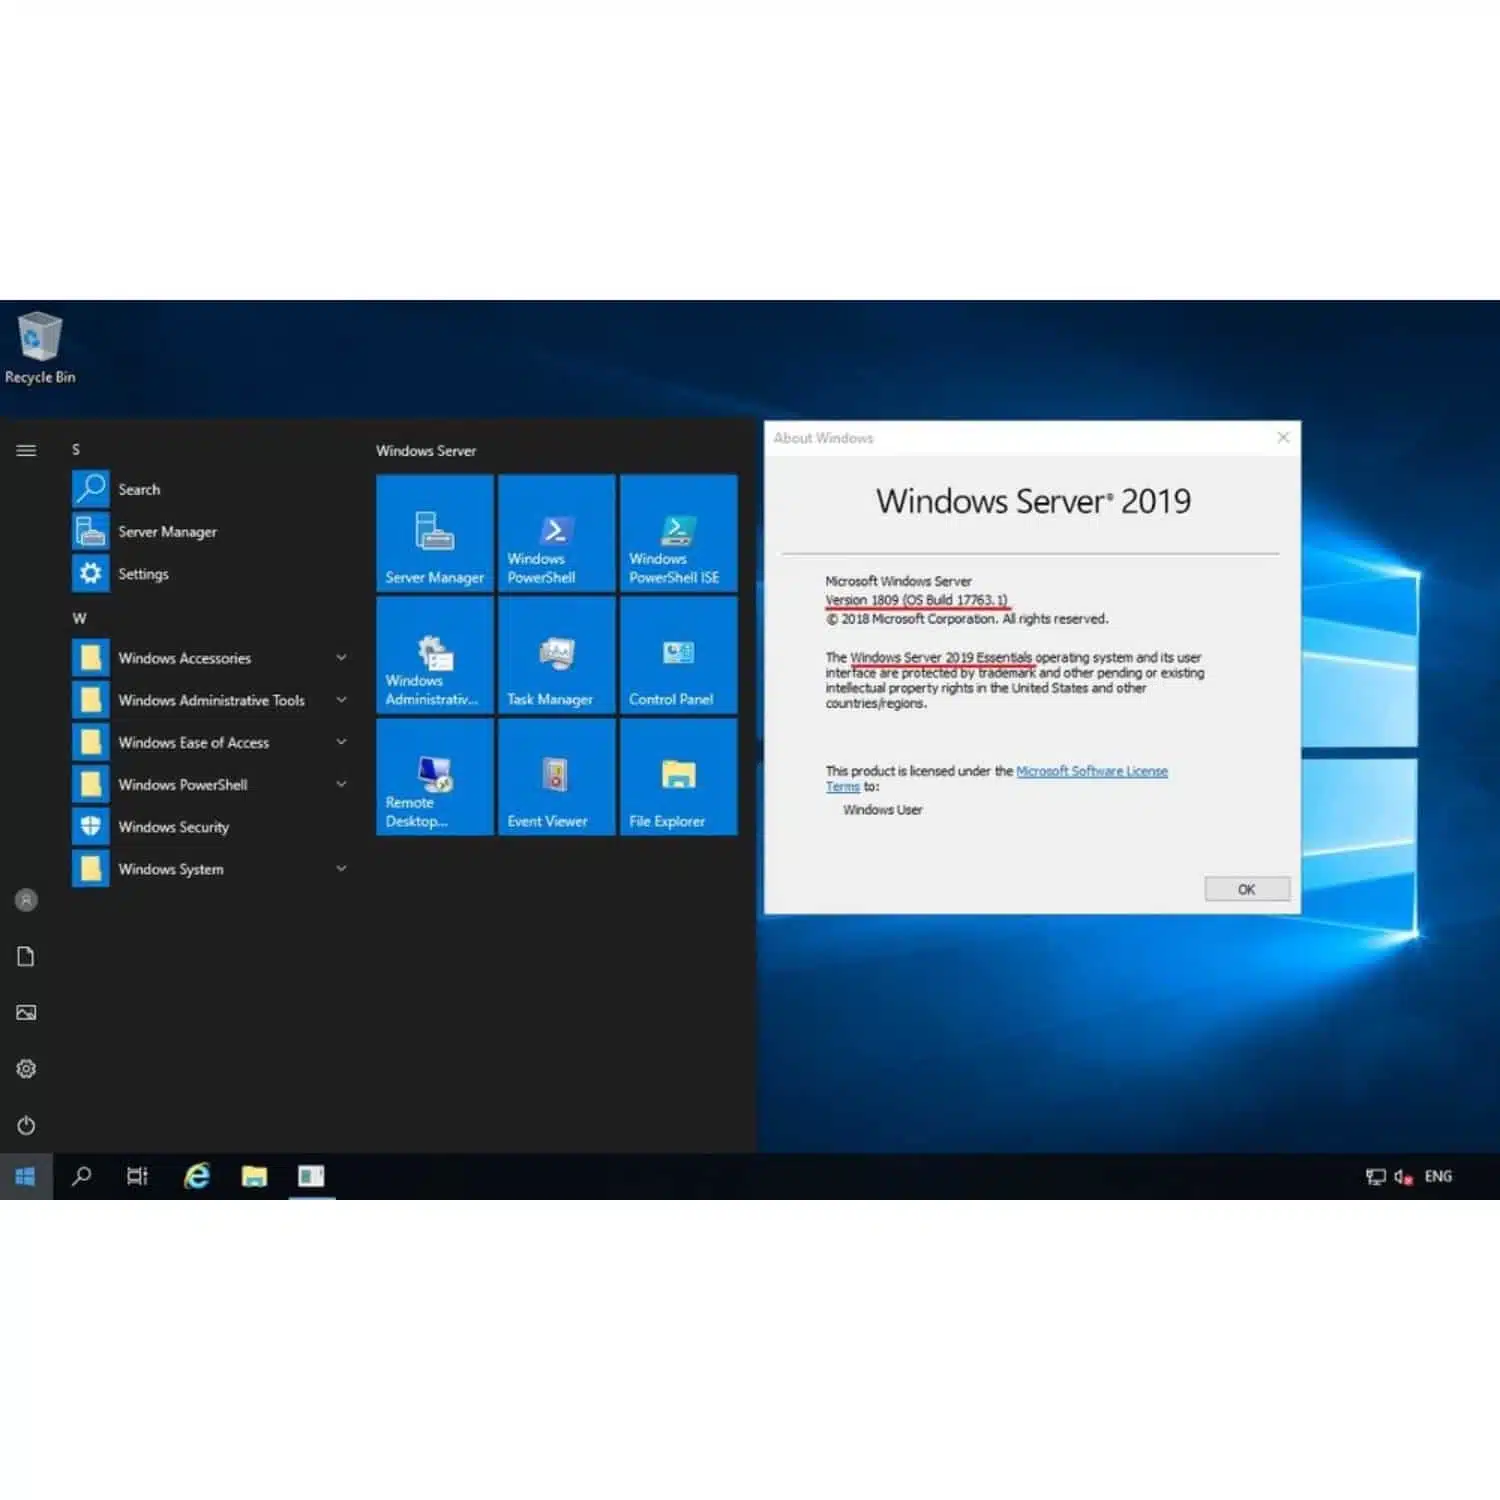
Task: Close the About Windows dialog
Action: pos(1283,438)
